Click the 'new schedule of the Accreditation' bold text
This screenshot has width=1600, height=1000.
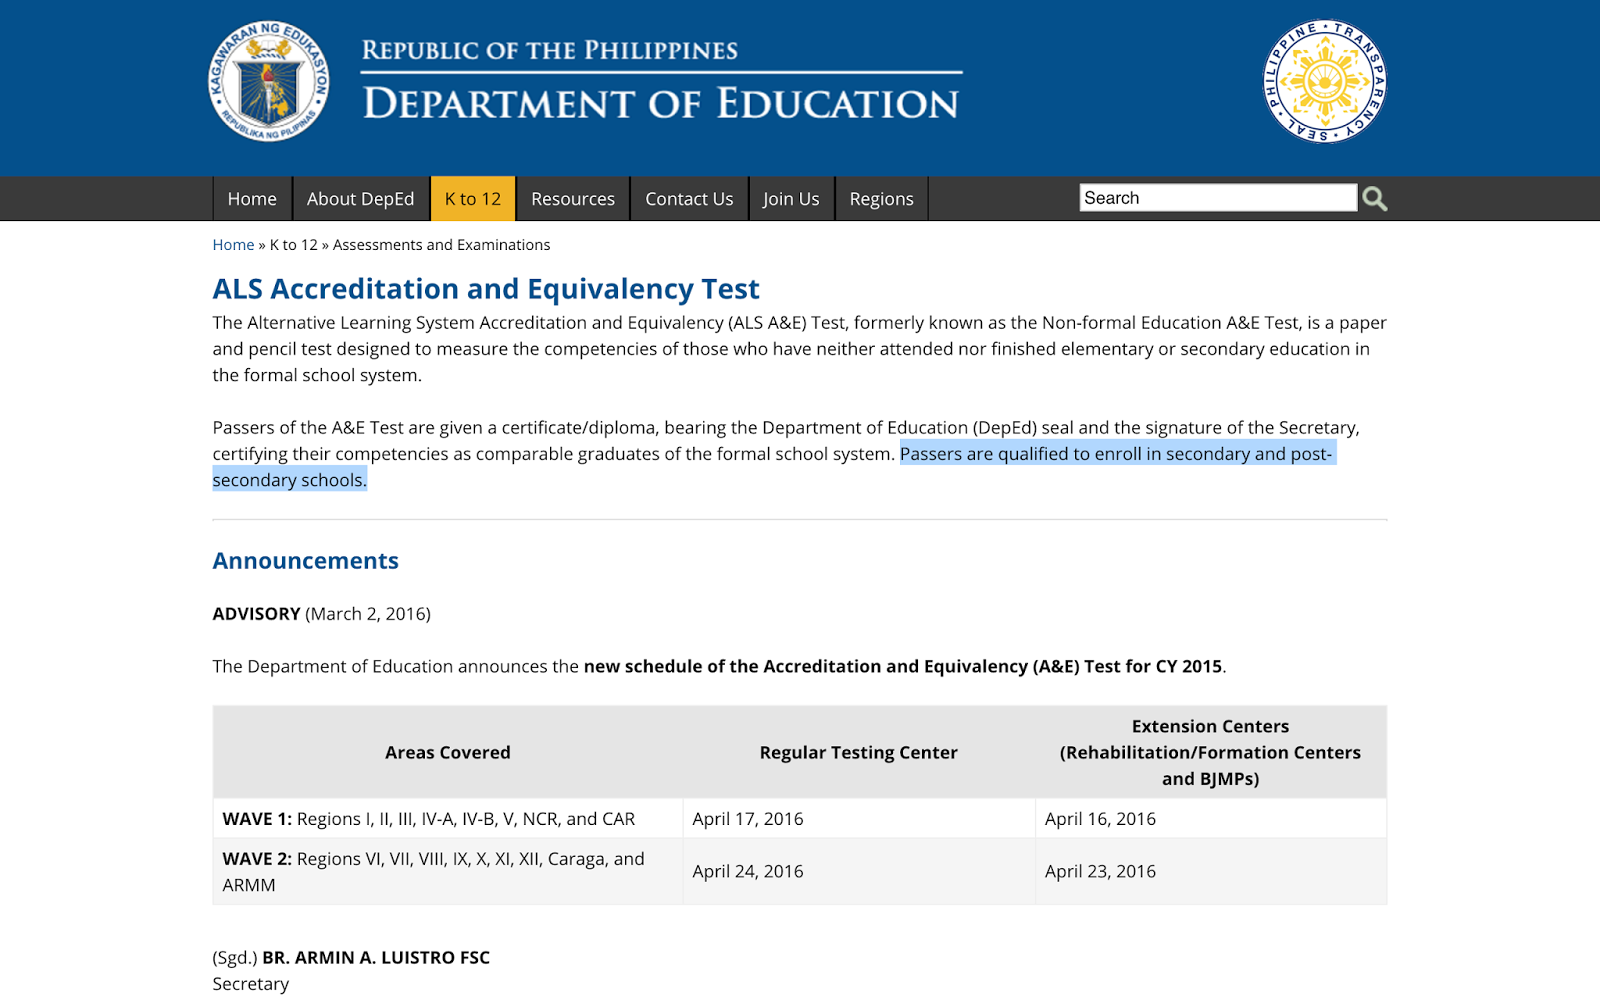point(903,666)
